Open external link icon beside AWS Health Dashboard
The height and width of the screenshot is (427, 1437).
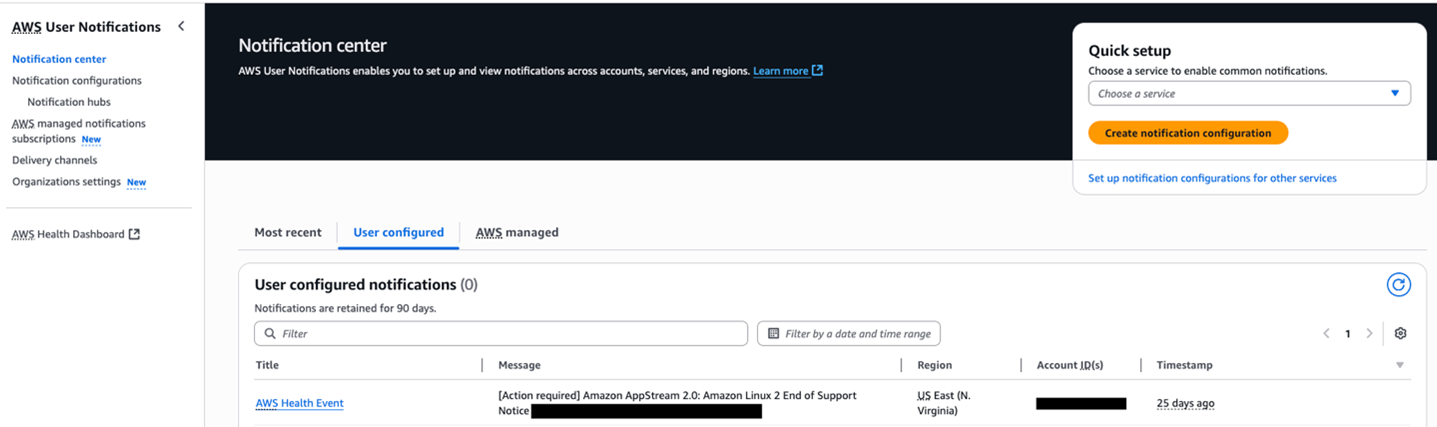(x=134, y=234)
